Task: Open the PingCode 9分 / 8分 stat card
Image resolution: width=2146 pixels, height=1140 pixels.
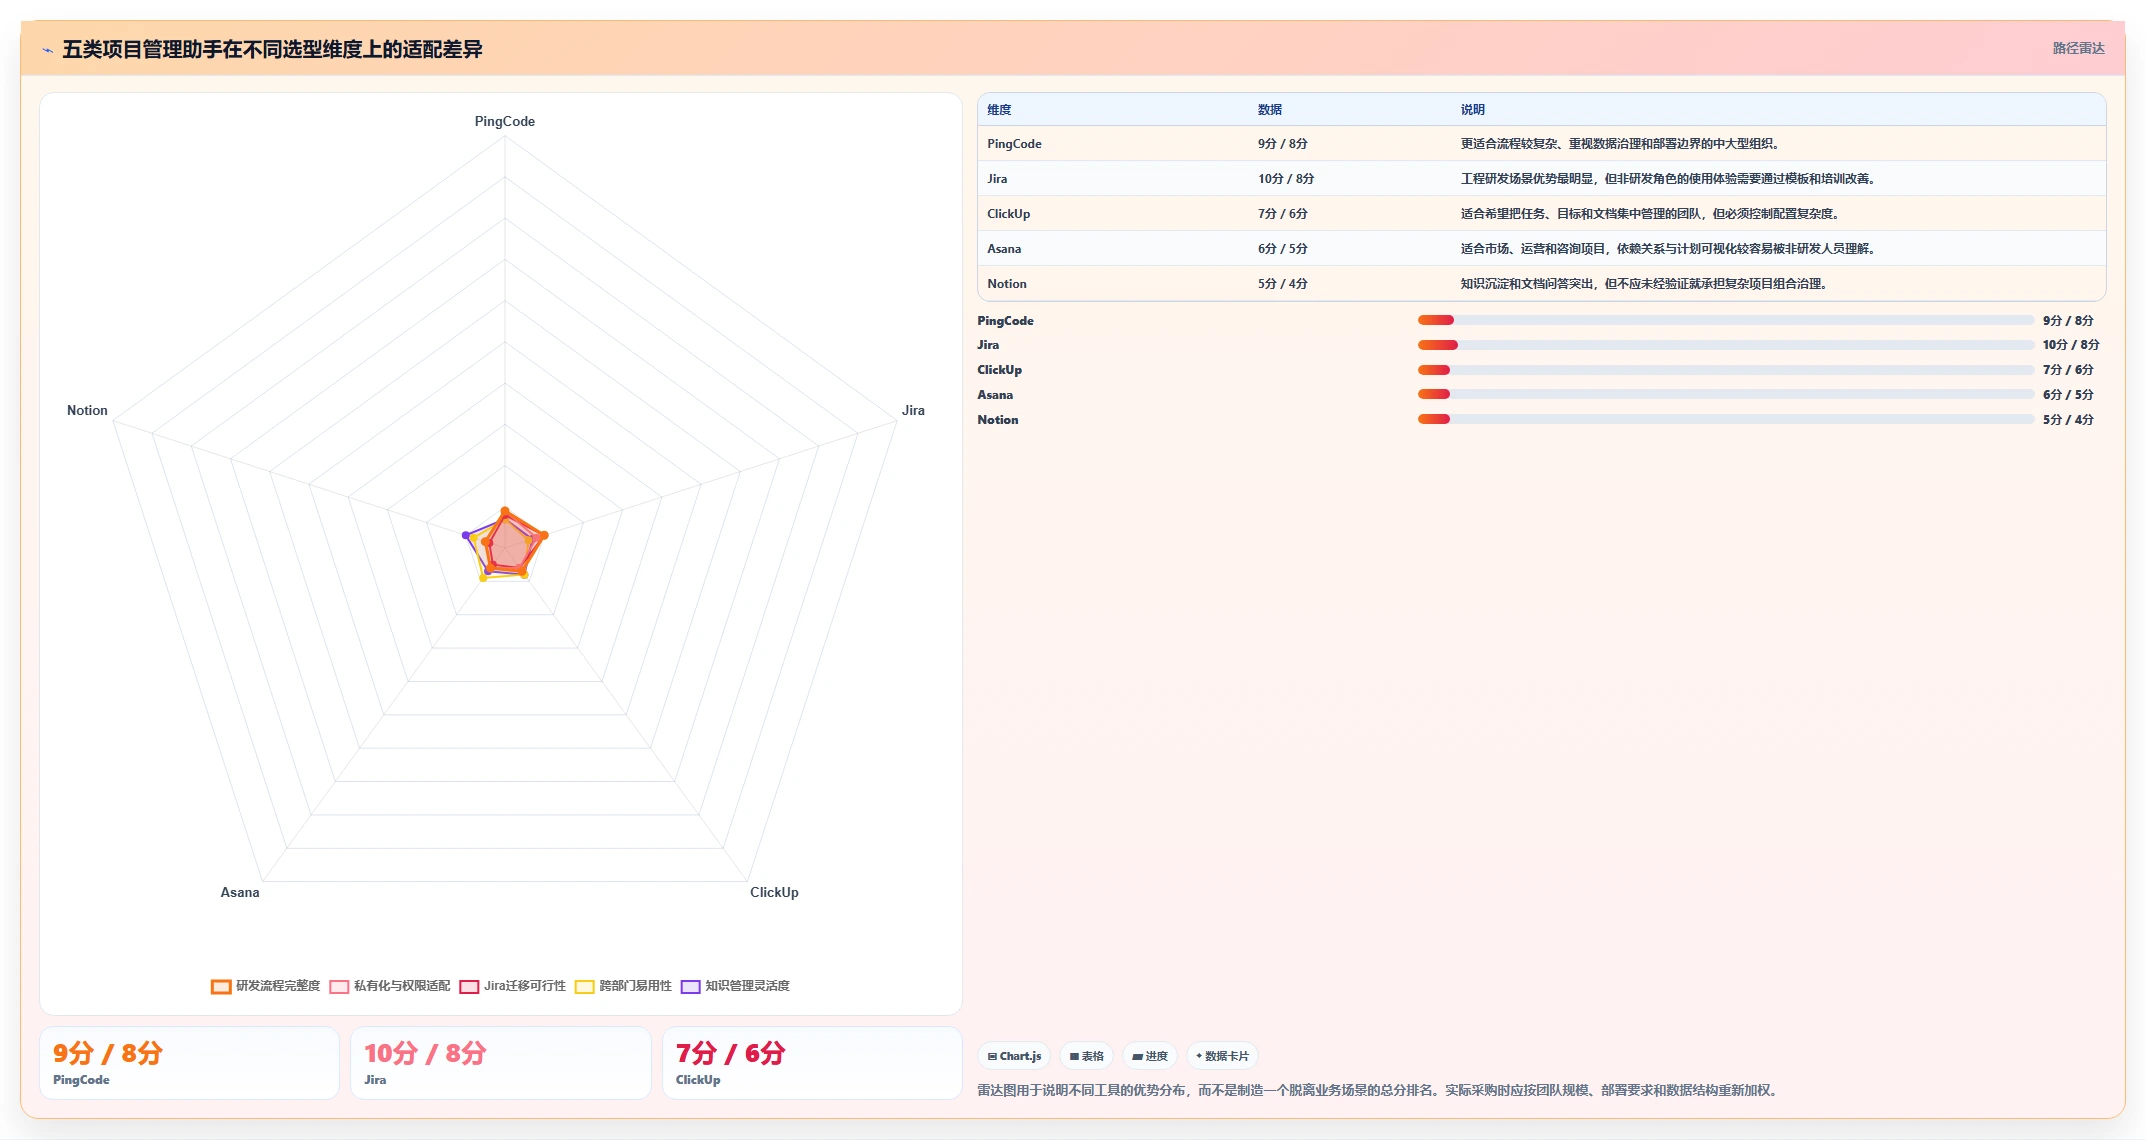Action: pos(189,1063)
